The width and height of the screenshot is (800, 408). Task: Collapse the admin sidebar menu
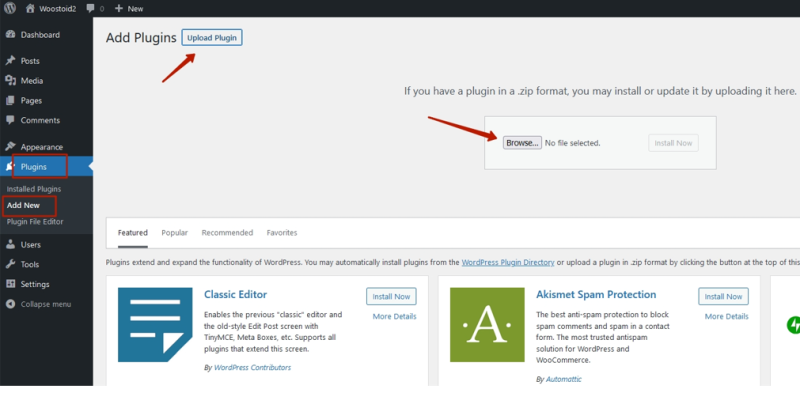(40, 304)
